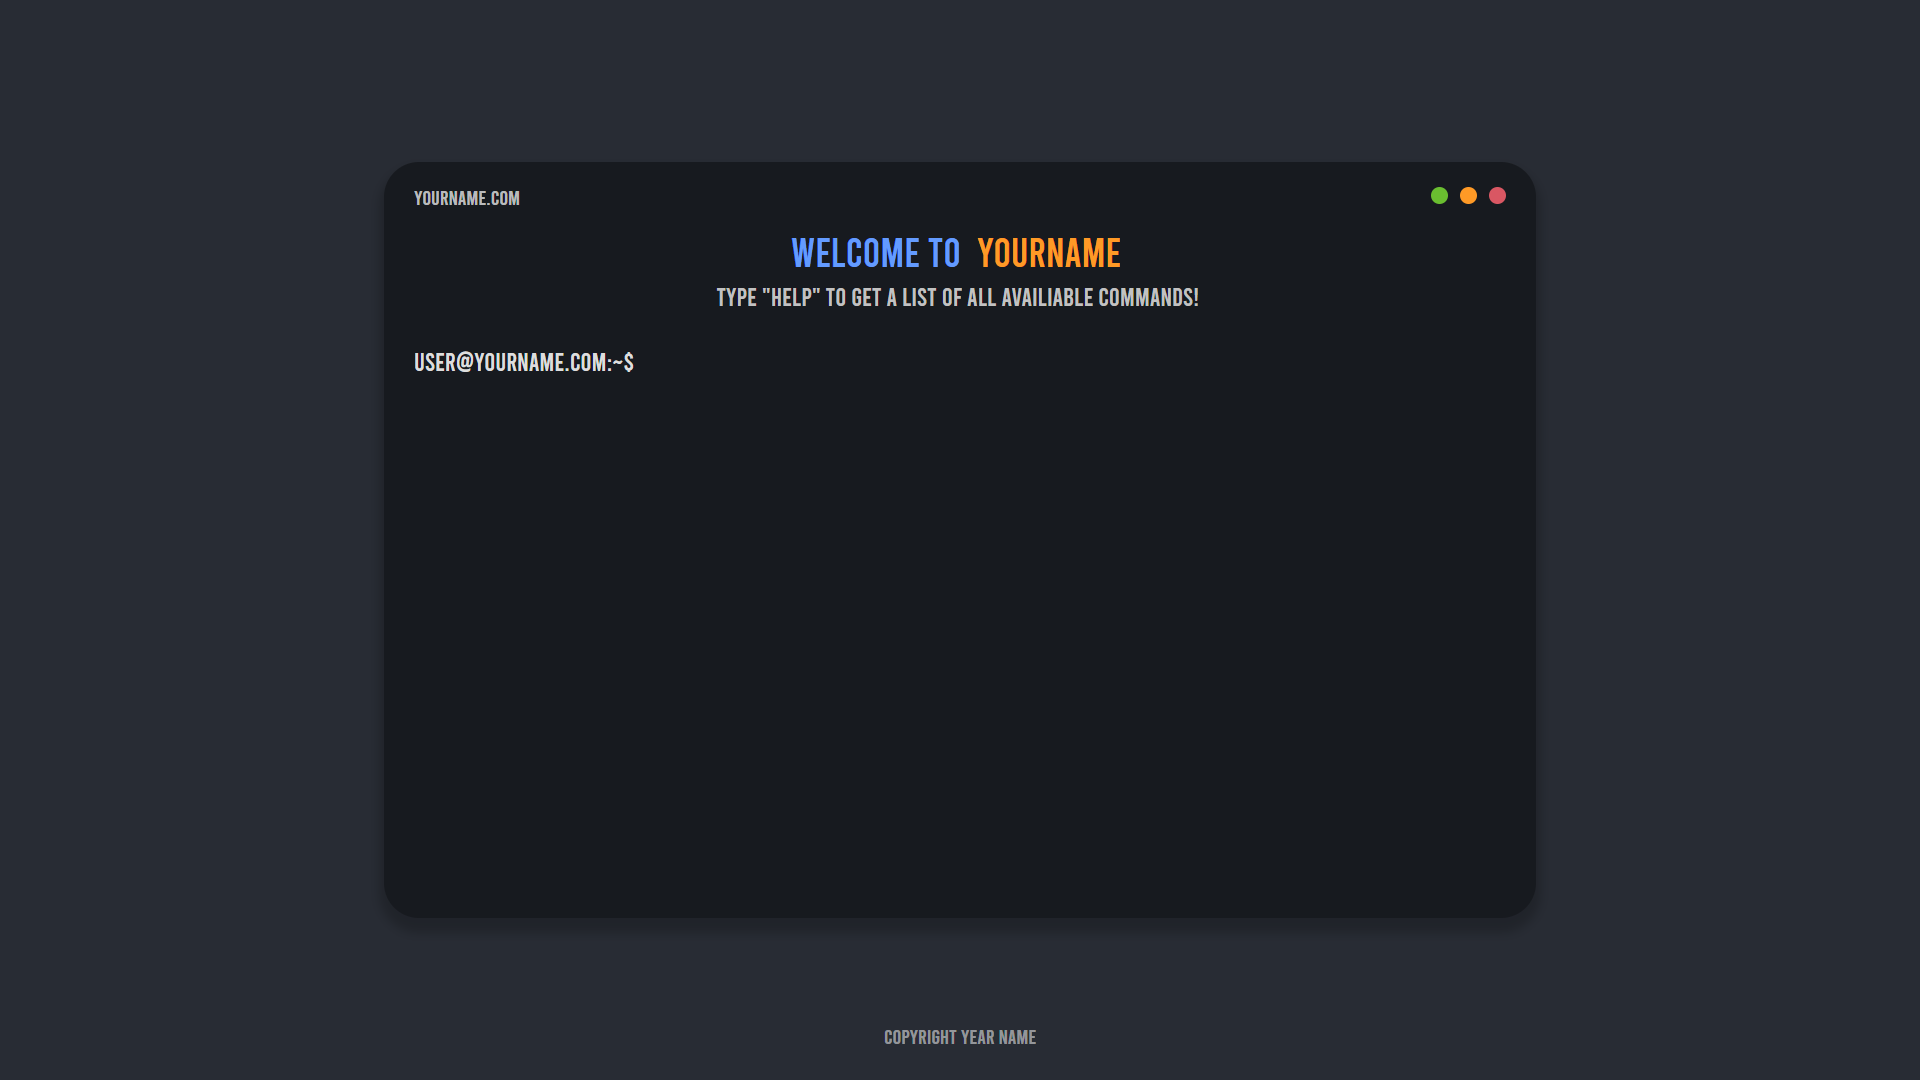
Task: Click the red dot window button
Action: tap(1497, 196)
